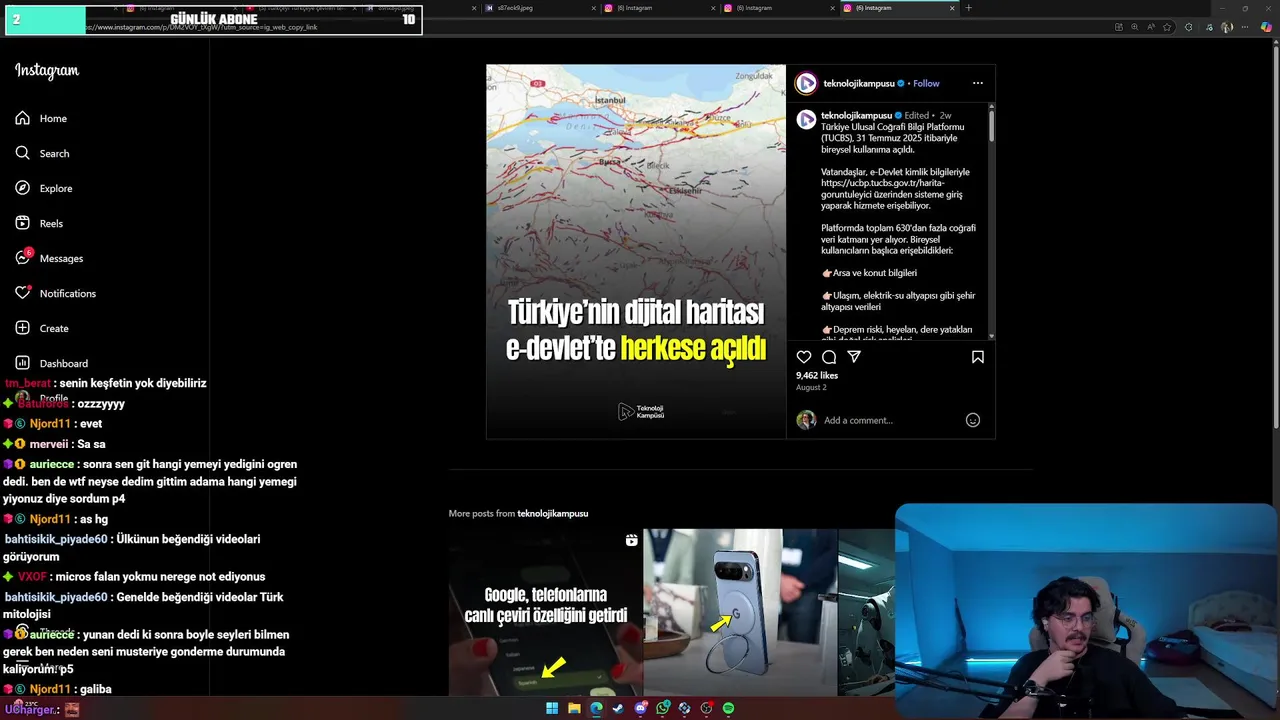Open the Windows Start menu

[552, 708]
